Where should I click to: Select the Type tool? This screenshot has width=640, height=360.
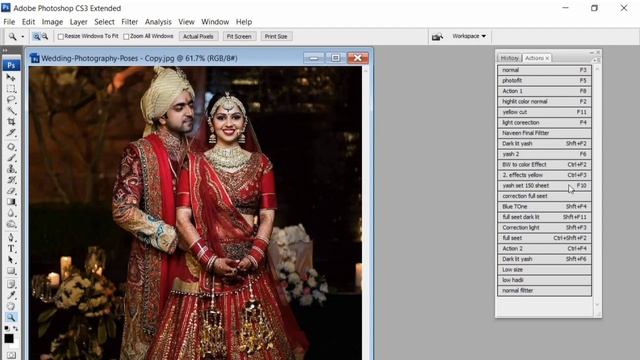(11, 249)
